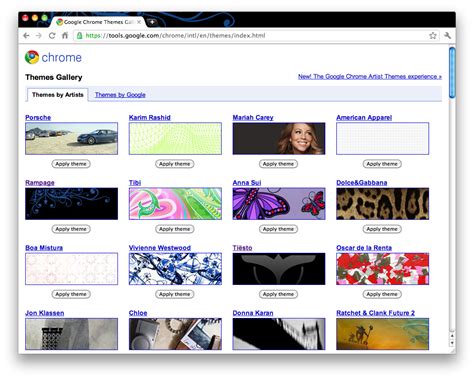The image size is (474, 379).
Task: Select the Google Chrome Themes Gallery browser tab
Action: tap(98, 22)
